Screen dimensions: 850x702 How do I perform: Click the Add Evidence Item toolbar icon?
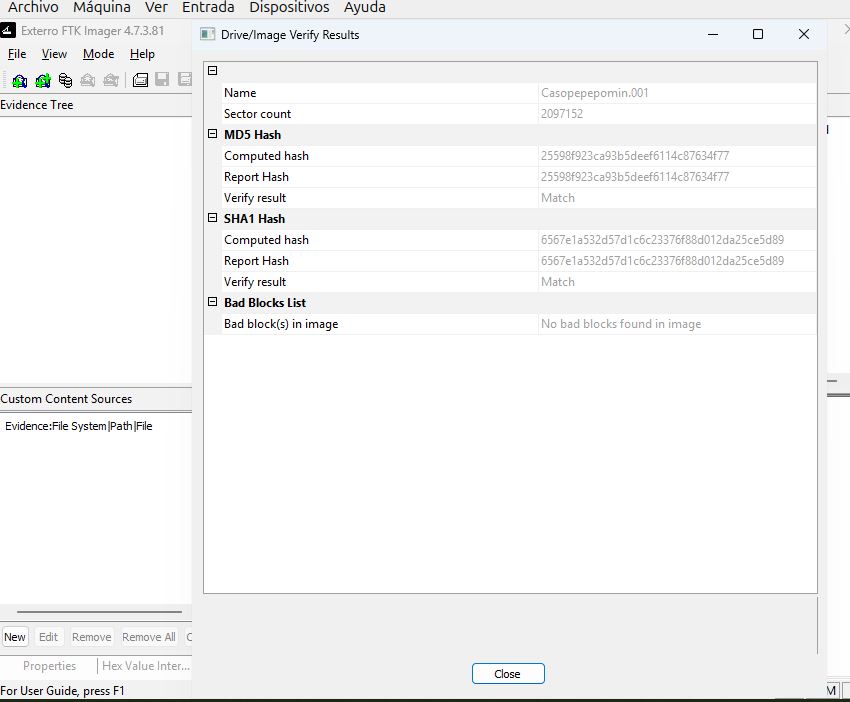pos(19,80)
